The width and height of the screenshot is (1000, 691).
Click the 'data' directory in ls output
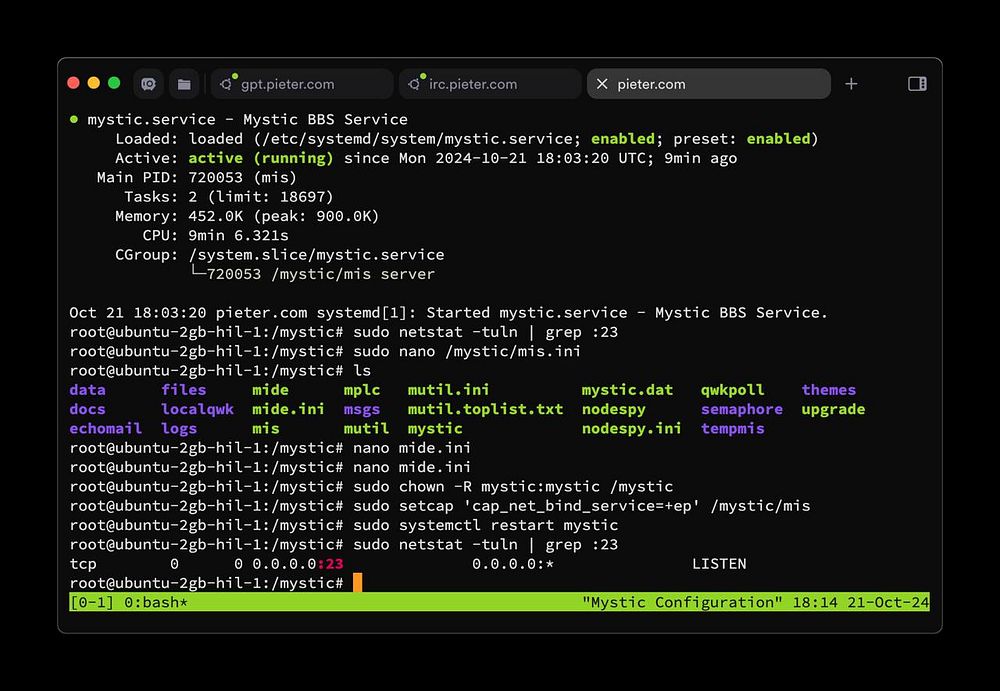point(87,390)
